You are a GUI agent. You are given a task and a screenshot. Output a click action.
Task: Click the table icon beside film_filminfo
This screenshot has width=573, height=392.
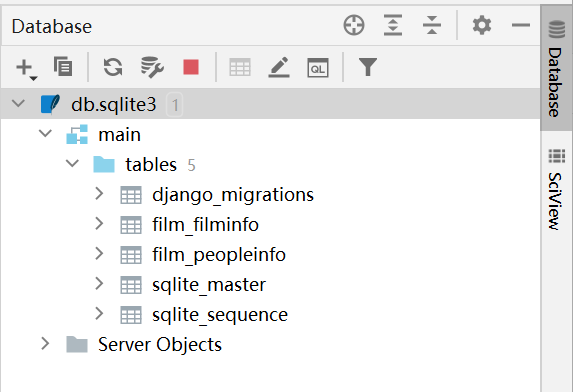[131, 225]
